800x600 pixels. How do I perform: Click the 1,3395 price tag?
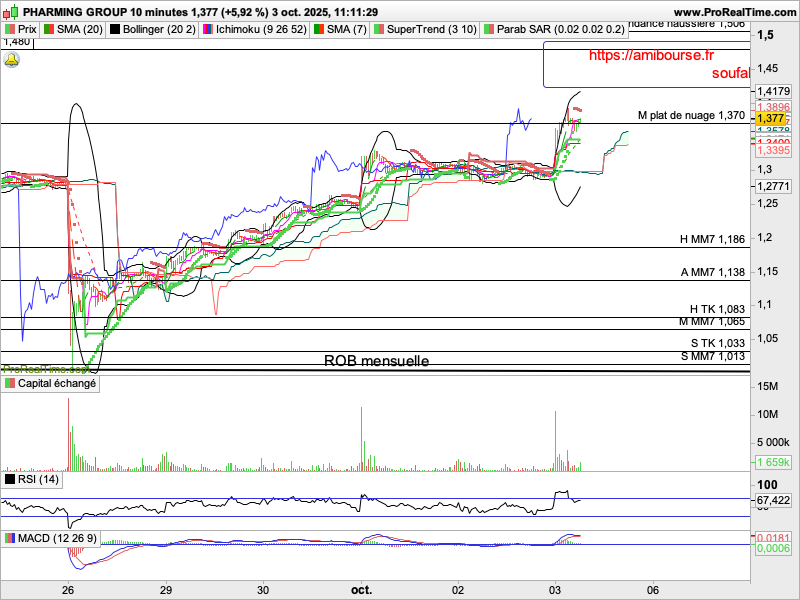click(773, 151)
